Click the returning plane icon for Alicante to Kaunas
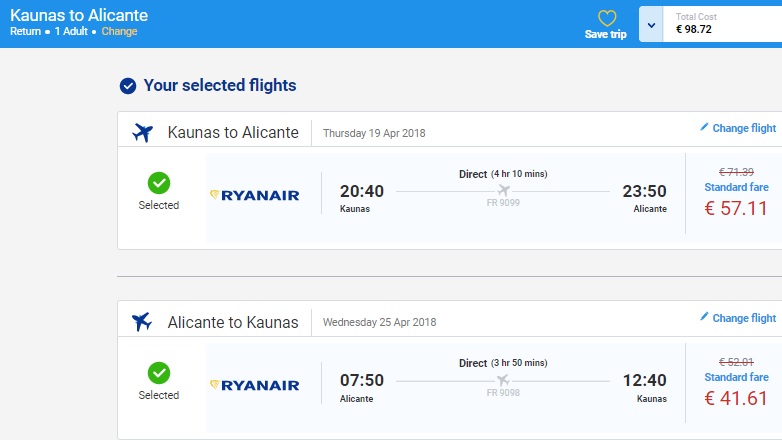The height and width of the screenshot is (440, 782). [142, 322]
